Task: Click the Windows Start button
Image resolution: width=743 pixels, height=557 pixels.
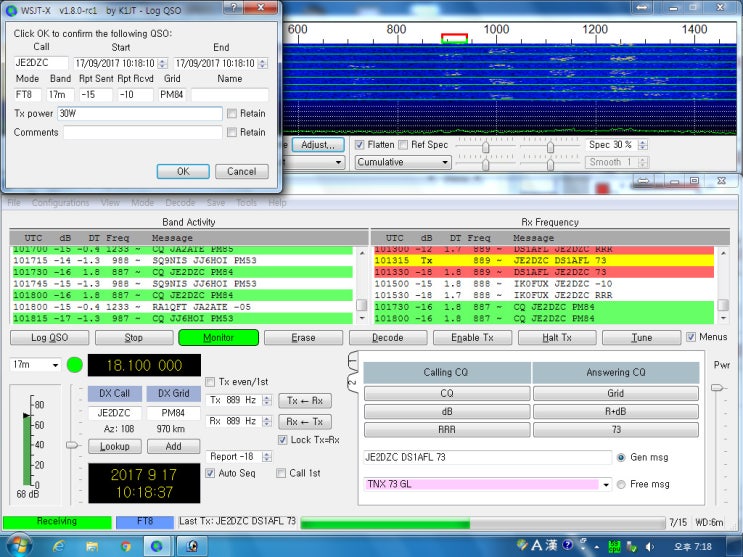Action: pos(18,546)
